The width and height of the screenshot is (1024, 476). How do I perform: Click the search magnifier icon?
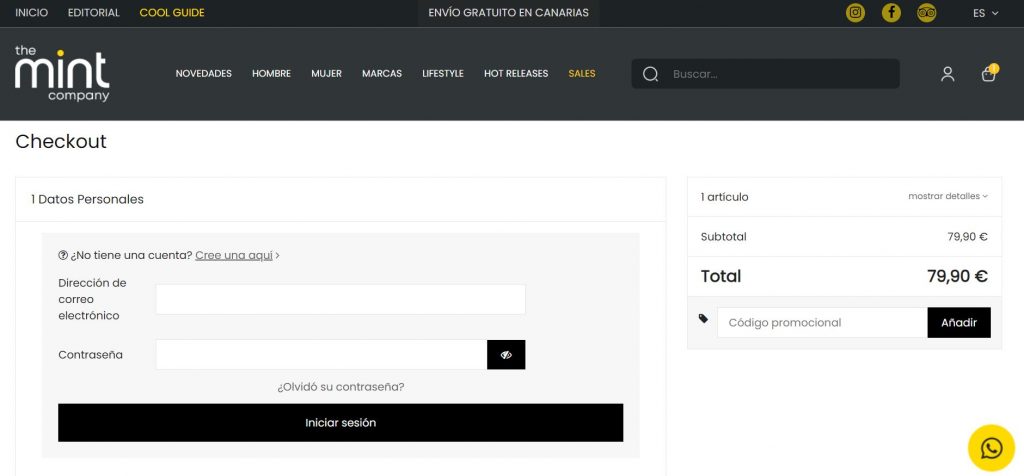(651, 74)
